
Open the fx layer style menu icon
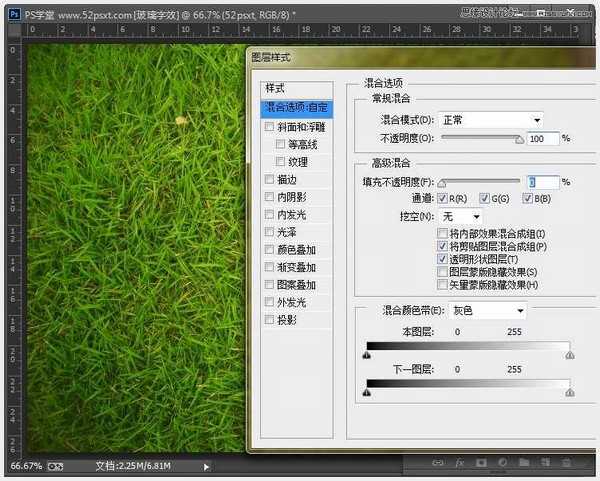(x=459, y=465)
